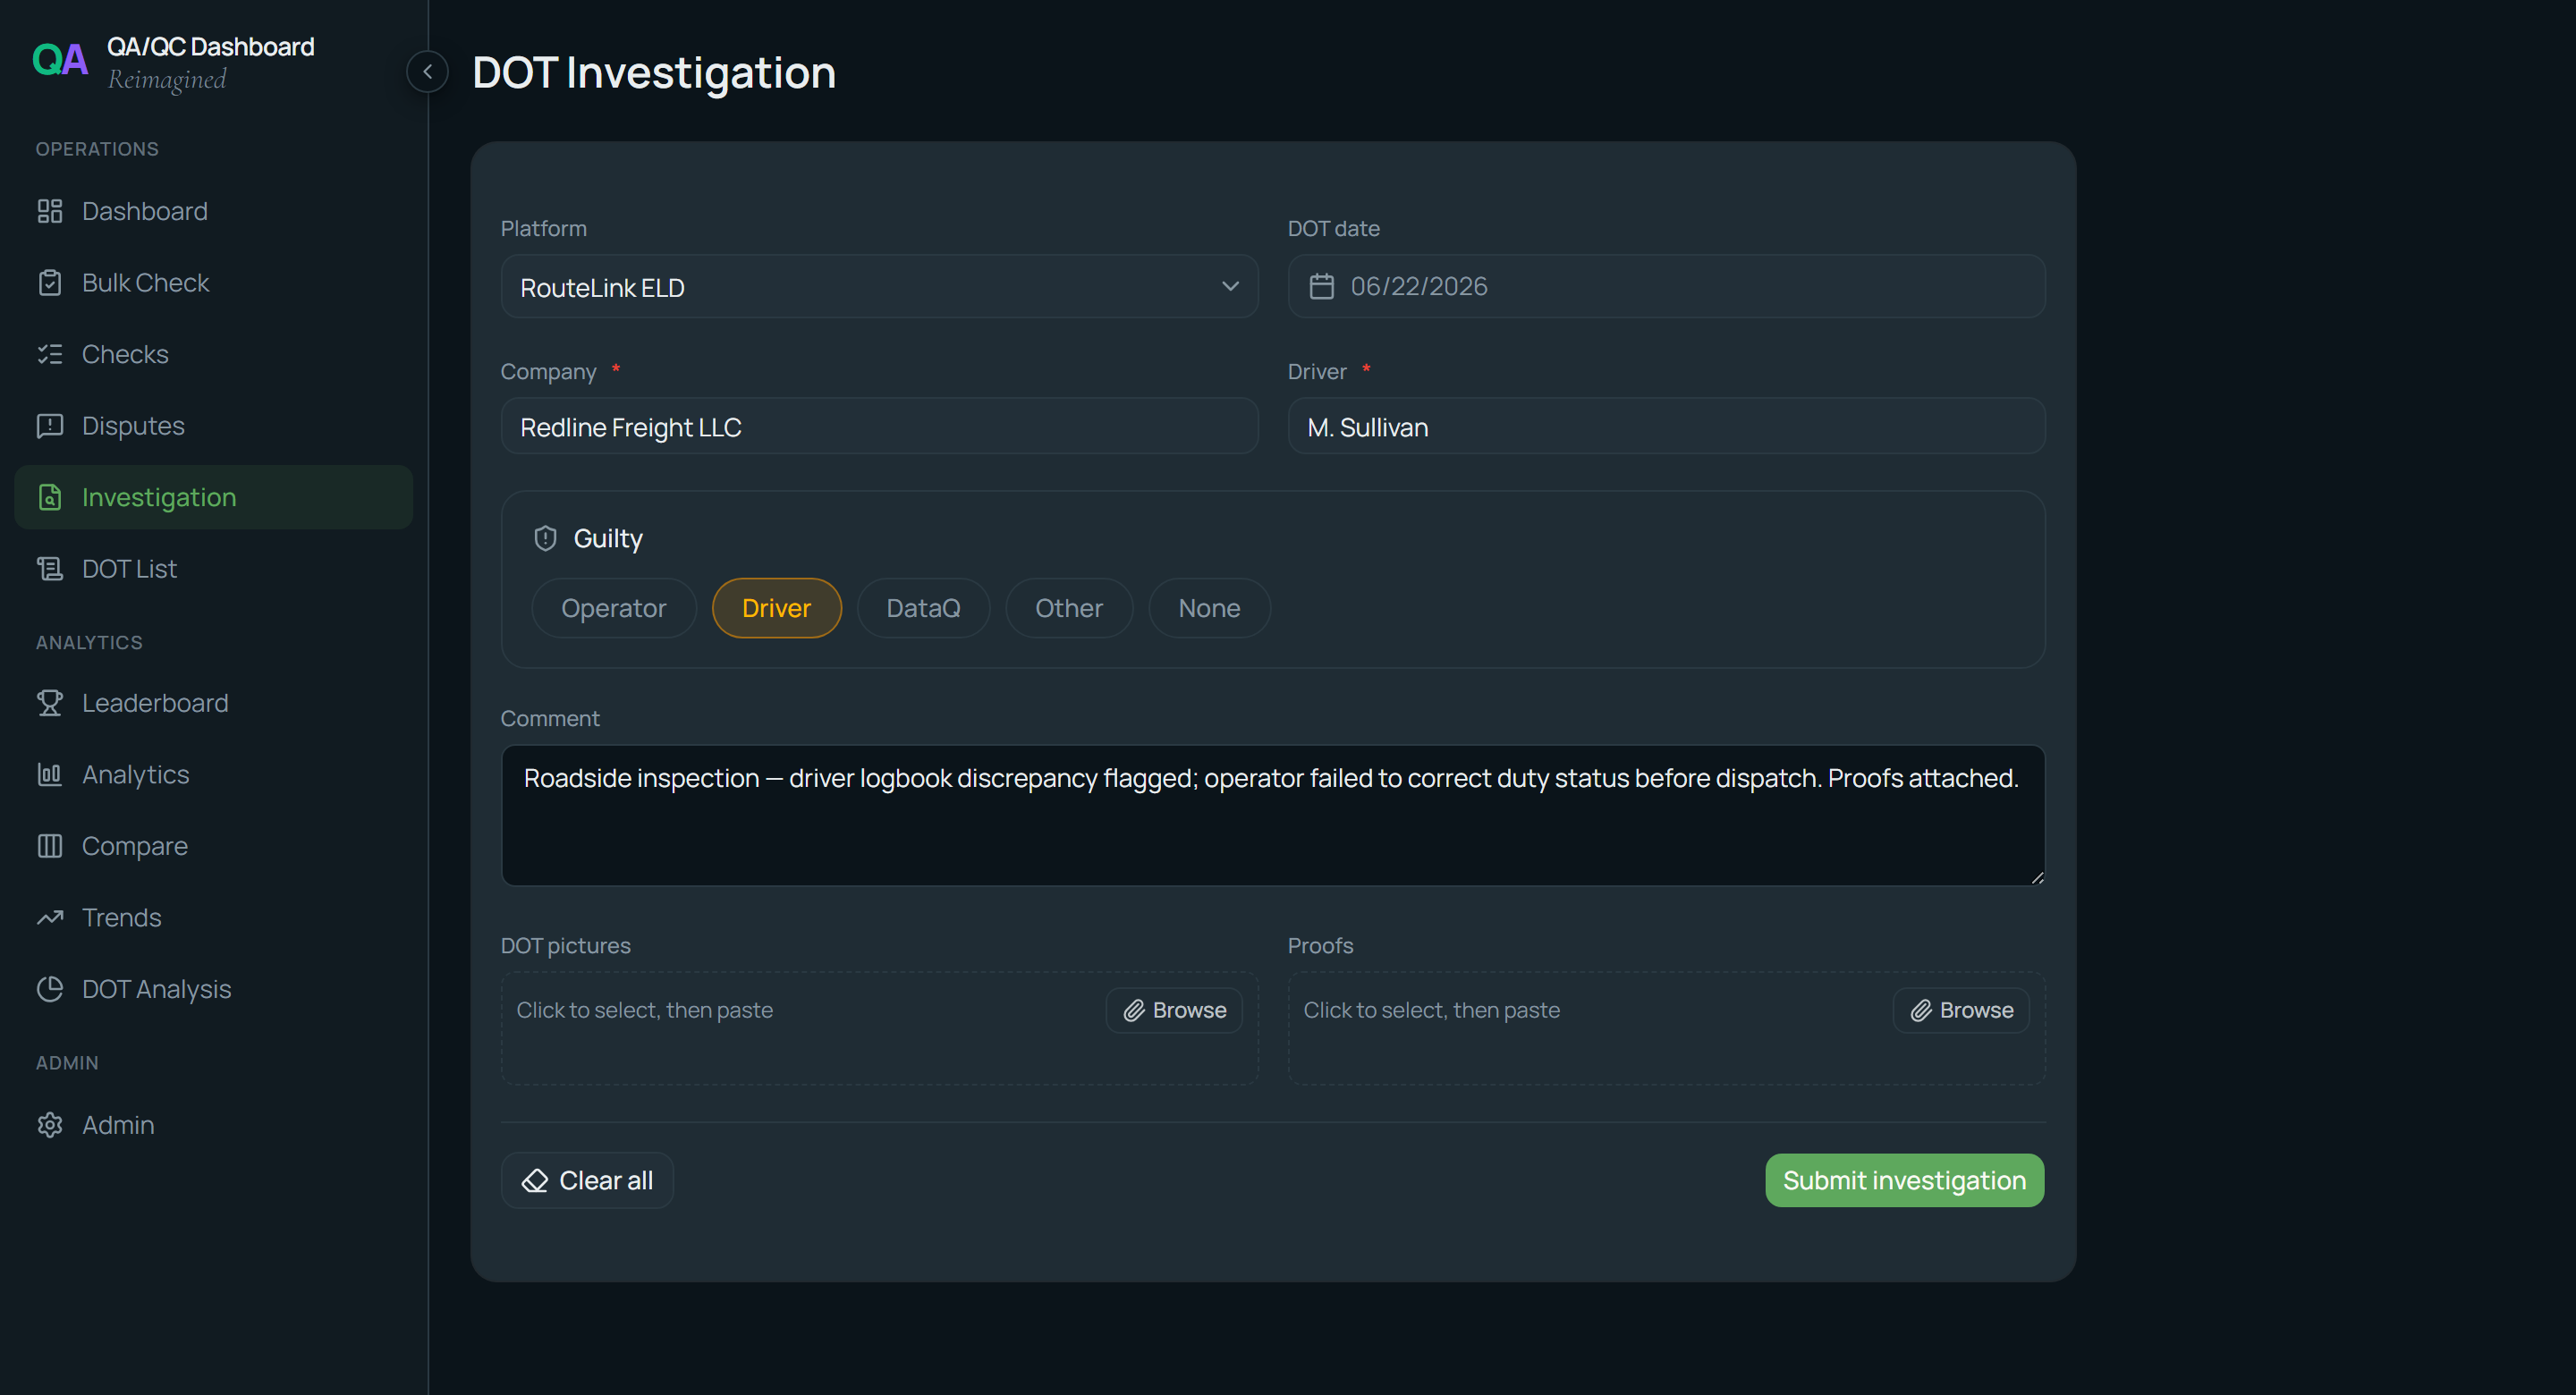2576x1395 pixels.
Task: Select Operator as guilty party
Action: click(x=613, y=608)
